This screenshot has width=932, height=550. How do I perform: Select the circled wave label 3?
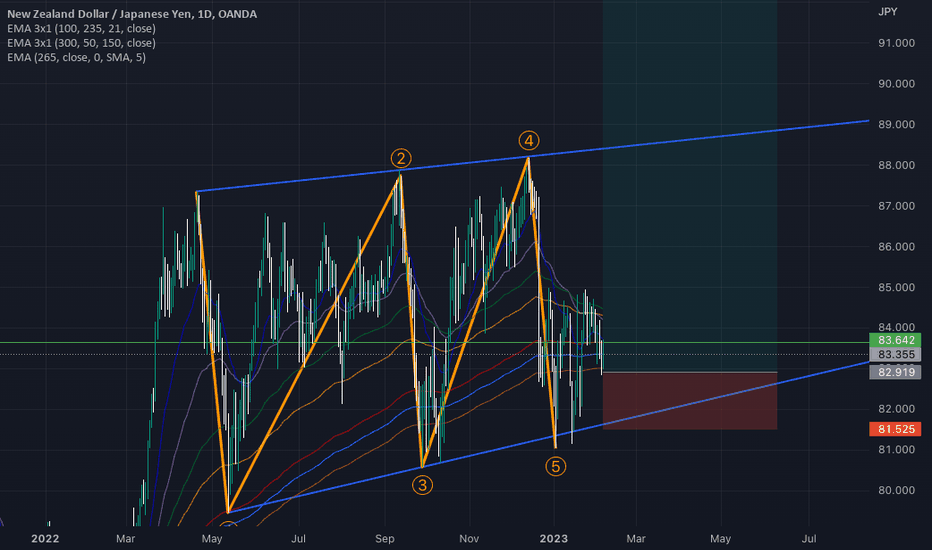click(422, 485)
